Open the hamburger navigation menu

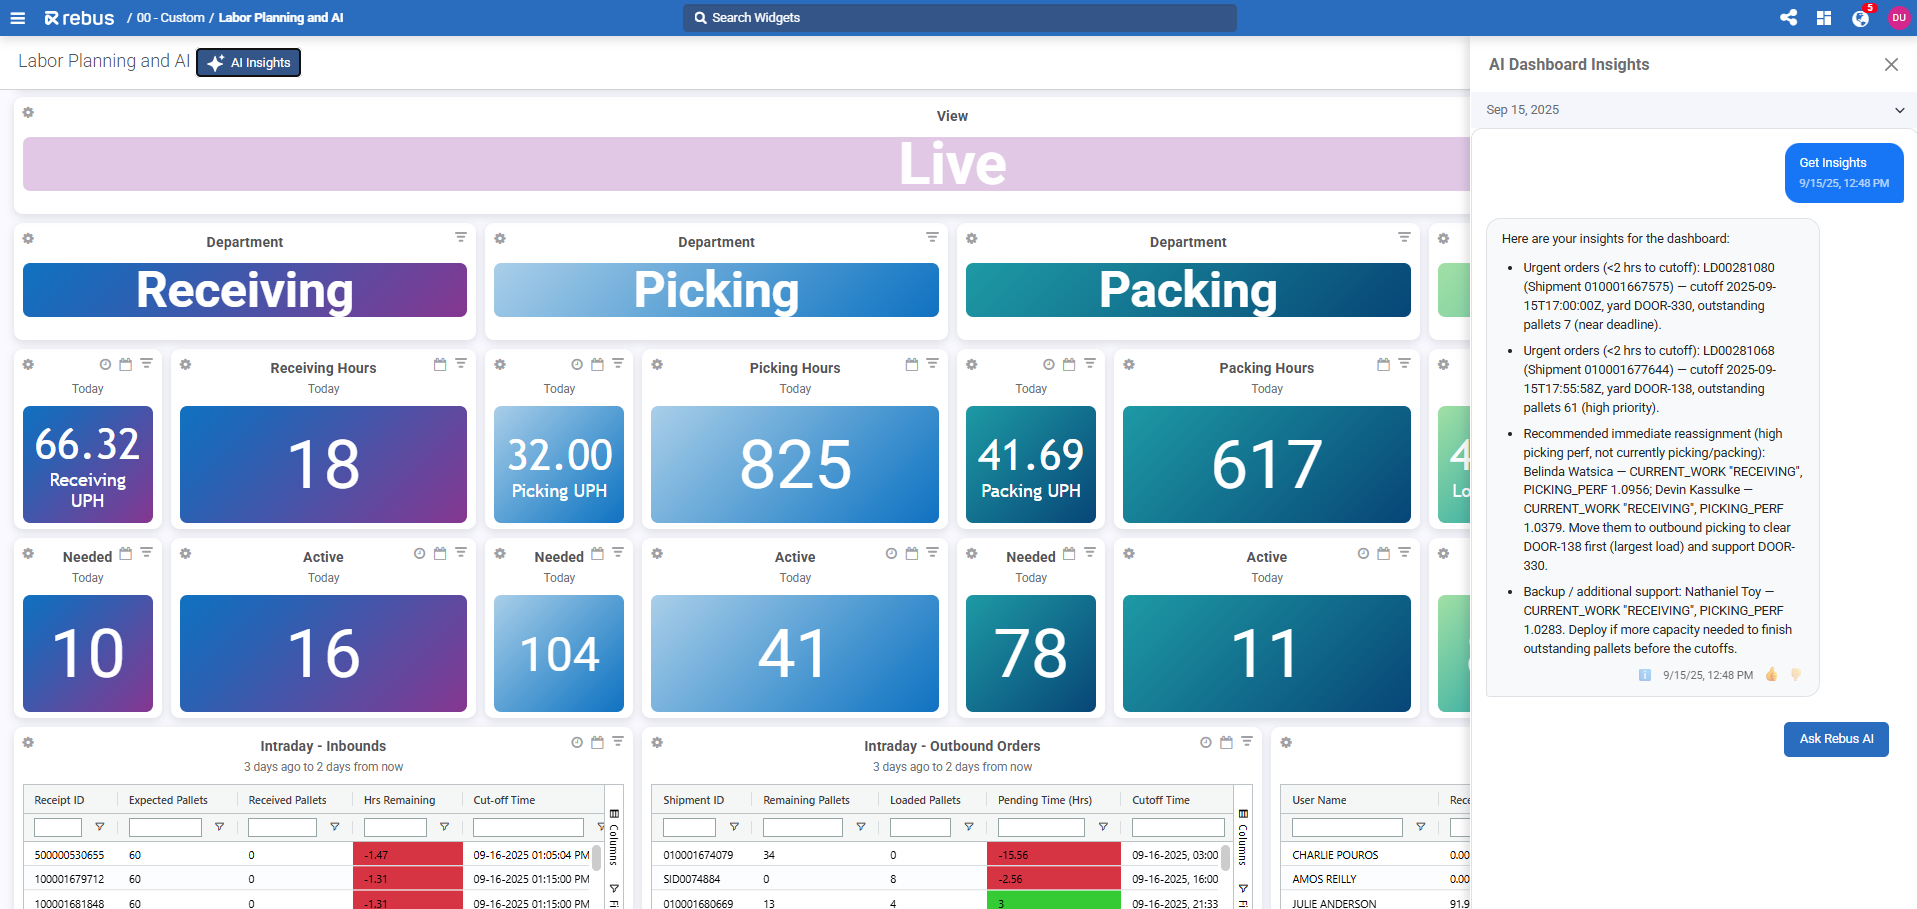17,18
